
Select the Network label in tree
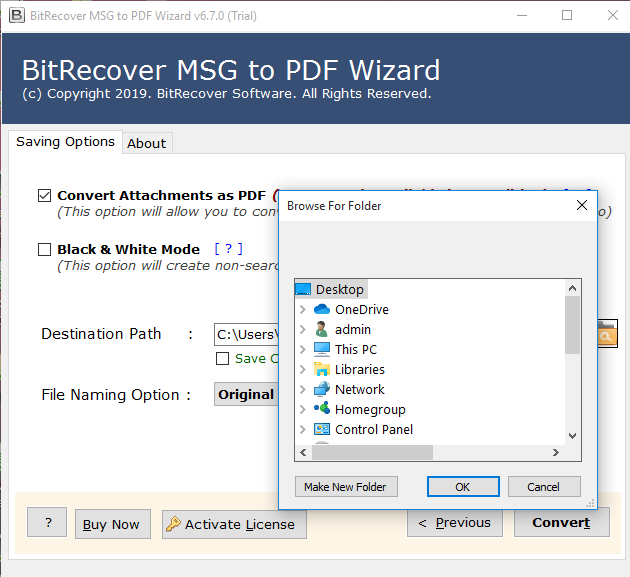[360, 389]
